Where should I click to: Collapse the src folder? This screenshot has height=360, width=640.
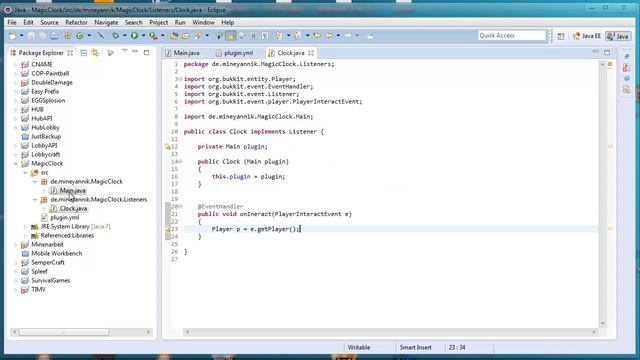tap(25, 173)
